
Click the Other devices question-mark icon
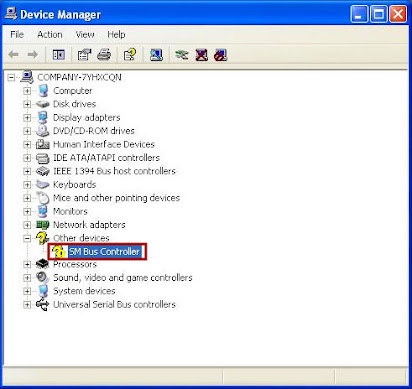[x=42, y=238]
